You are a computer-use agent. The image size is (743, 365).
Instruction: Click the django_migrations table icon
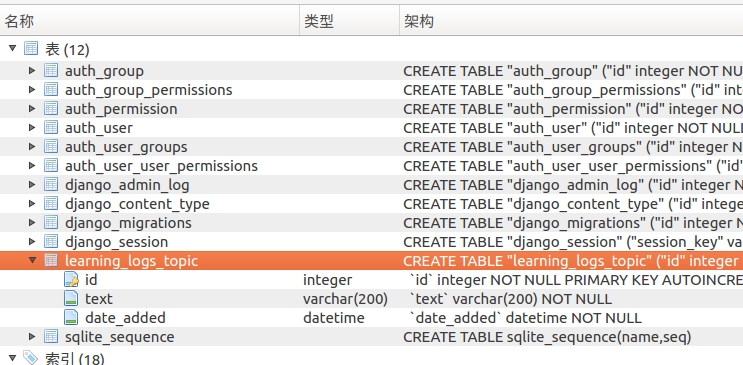(51, 222)
